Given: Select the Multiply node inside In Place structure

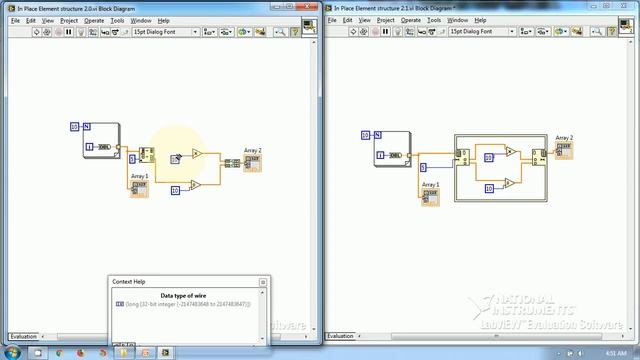Looking at the screenshot, I should 511,152.
